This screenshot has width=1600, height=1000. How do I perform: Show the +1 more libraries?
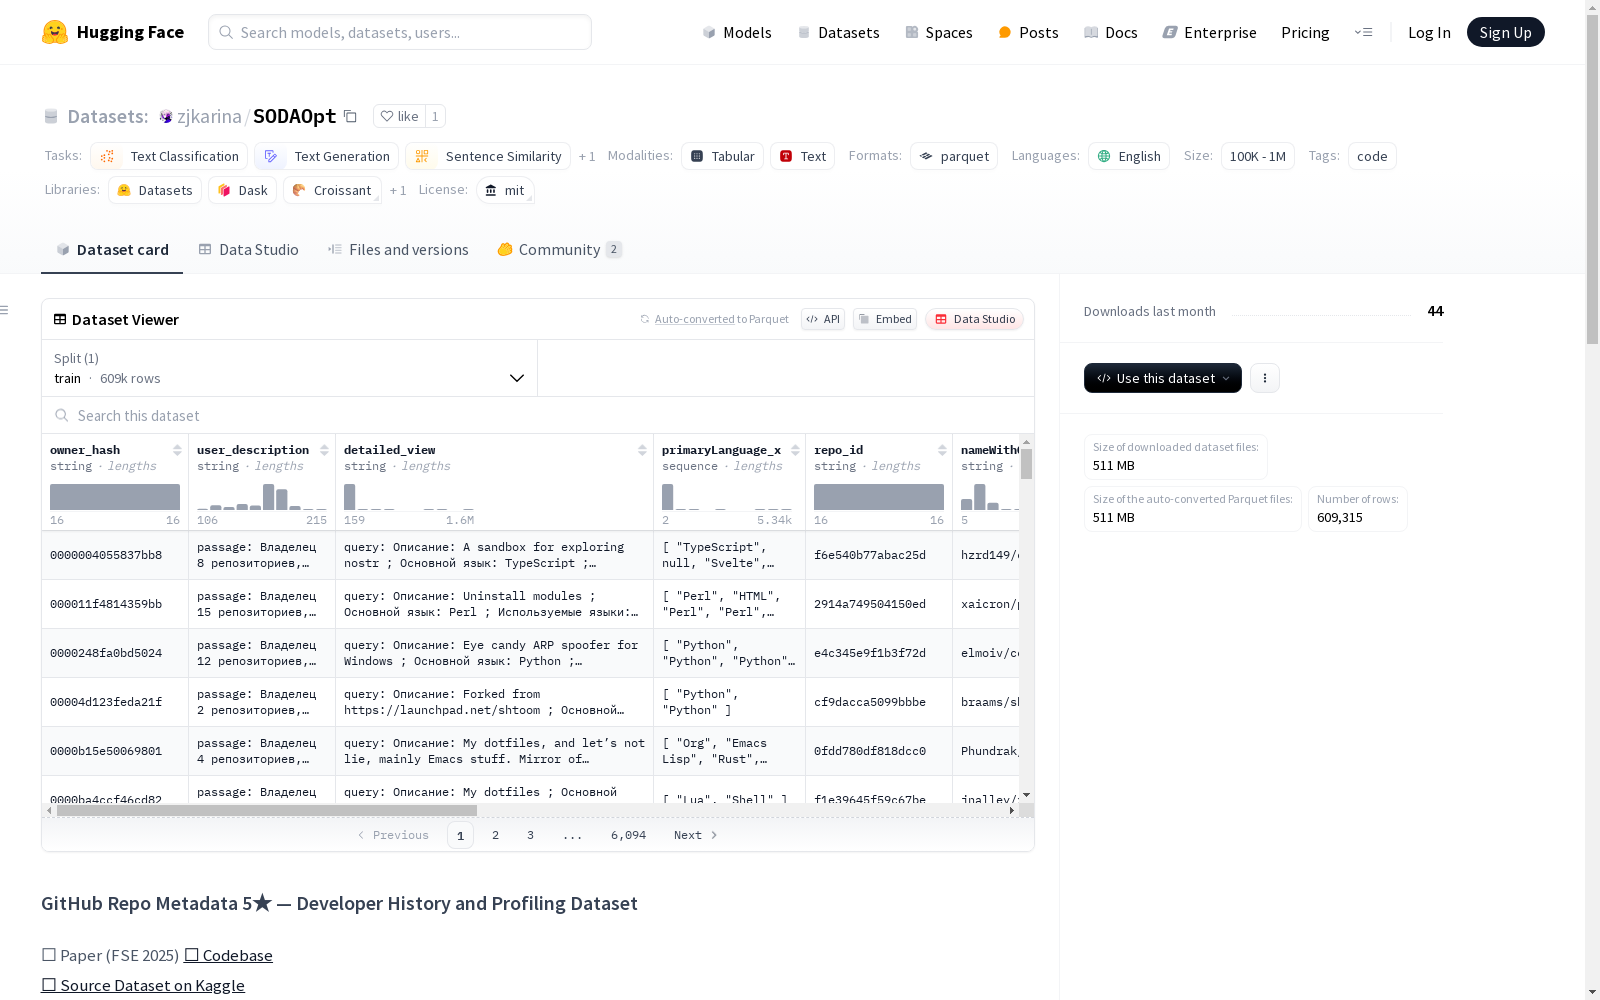pos(398,190)
